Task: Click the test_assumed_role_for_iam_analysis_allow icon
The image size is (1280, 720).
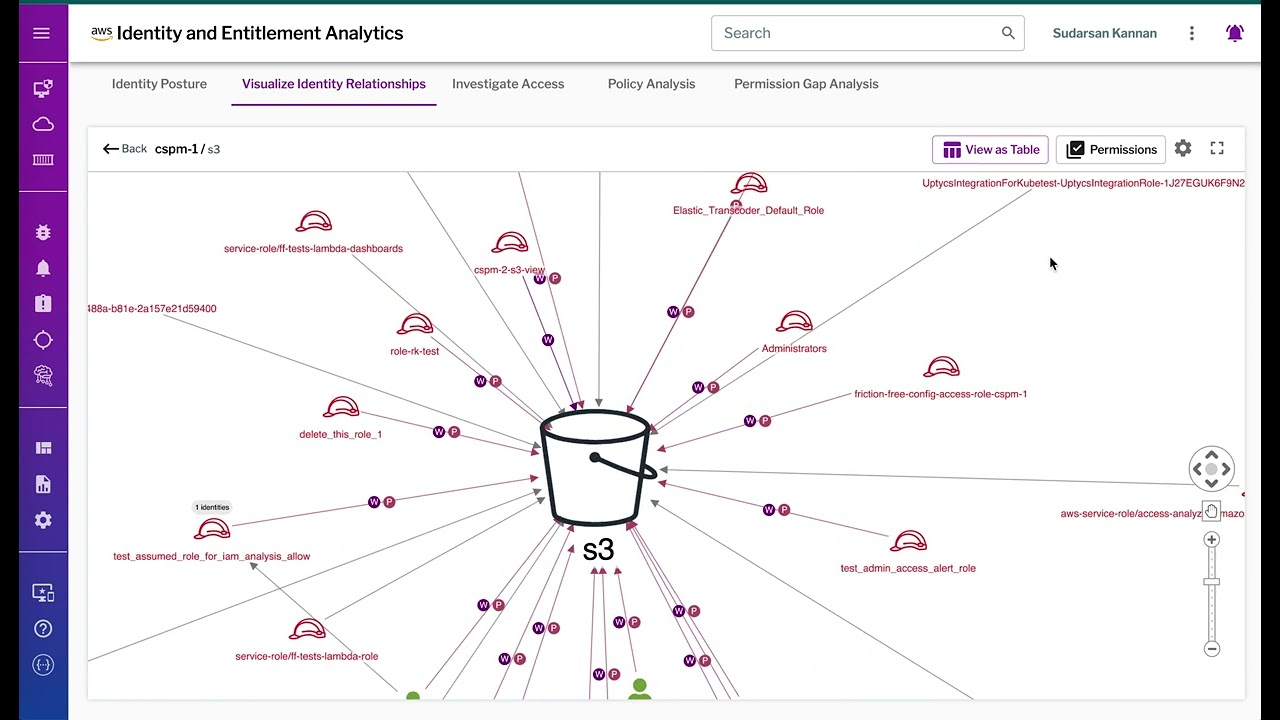Action: (x=212, y=531)
